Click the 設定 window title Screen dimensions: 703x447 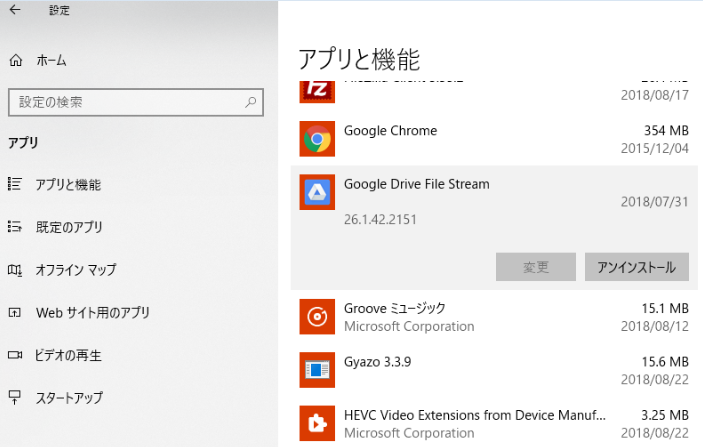[x=59, y=10]
